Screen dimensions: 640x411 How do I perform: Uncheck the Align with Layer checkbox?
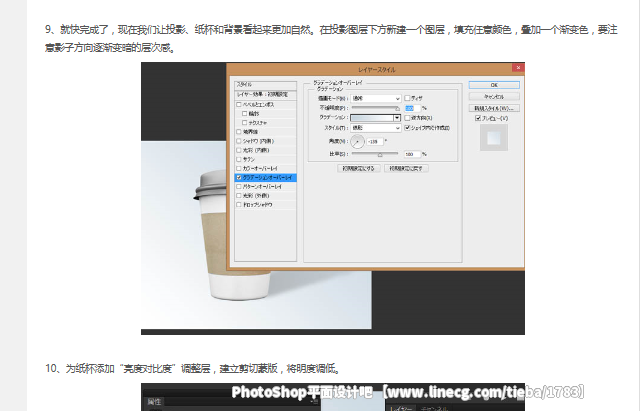coord(406,128)
